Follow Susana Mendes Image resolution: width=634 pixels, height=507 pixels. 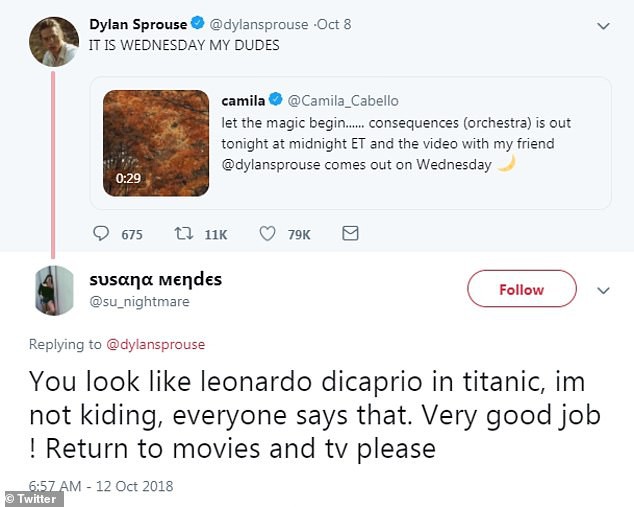coord(521,290)
